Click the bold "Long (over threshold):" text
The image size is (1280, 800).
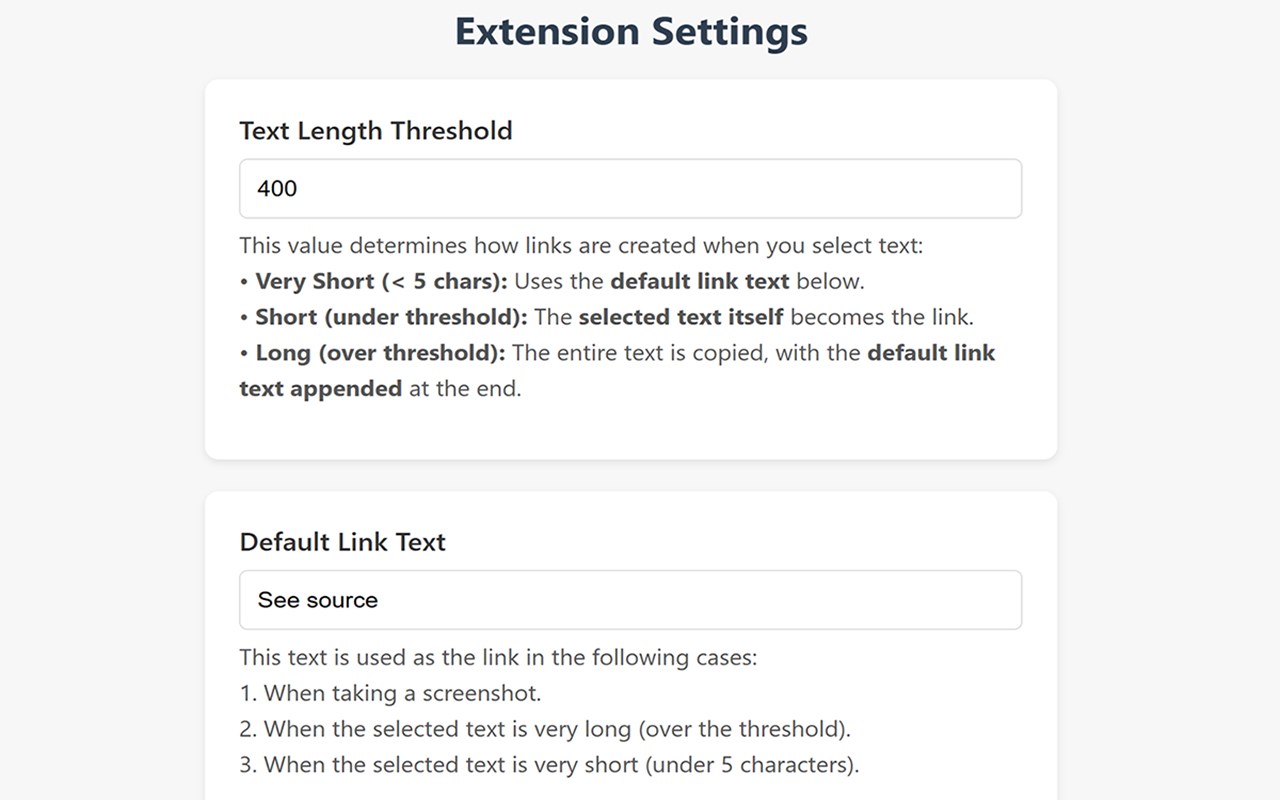tap(380, 353)
